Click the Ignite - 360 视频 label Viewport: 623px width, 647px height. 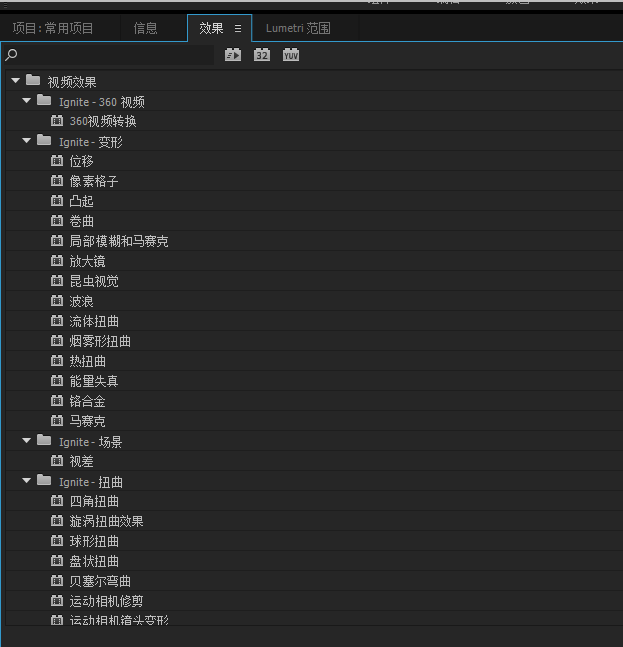(x=101, y=102)
